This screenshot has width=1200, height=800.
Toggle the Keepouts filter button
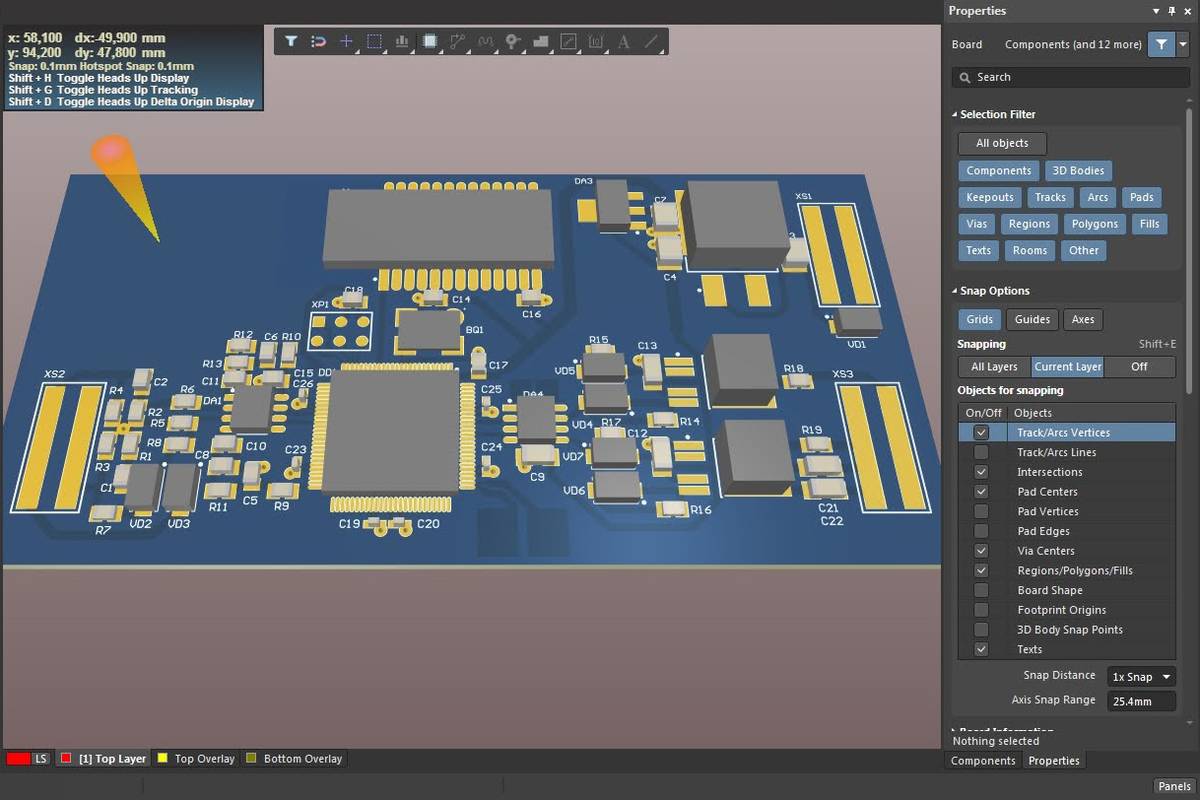pos(990,198)
